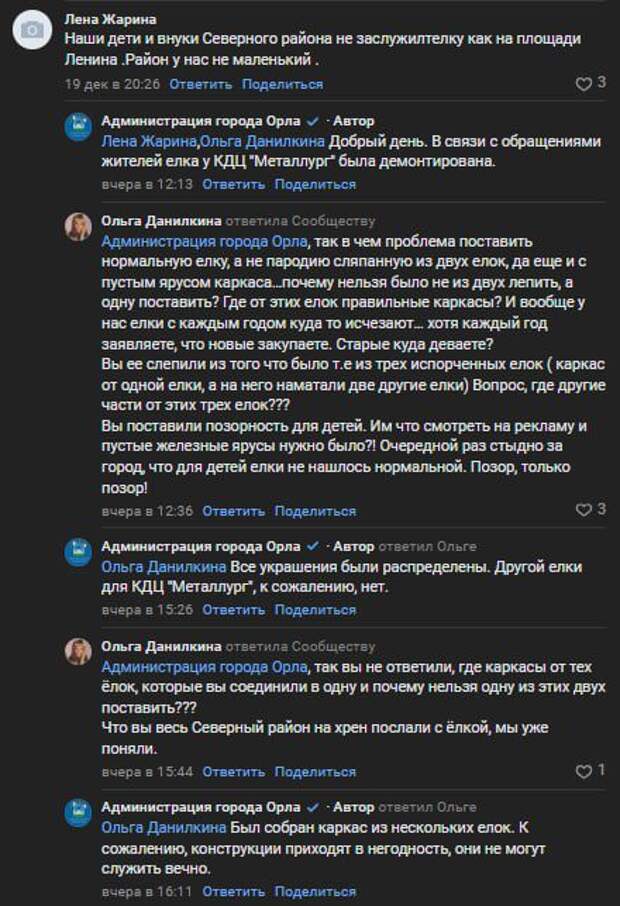Open Лена Жарина's camera placeholder avatar
The image size is (620, 906).
pos(32,30)
